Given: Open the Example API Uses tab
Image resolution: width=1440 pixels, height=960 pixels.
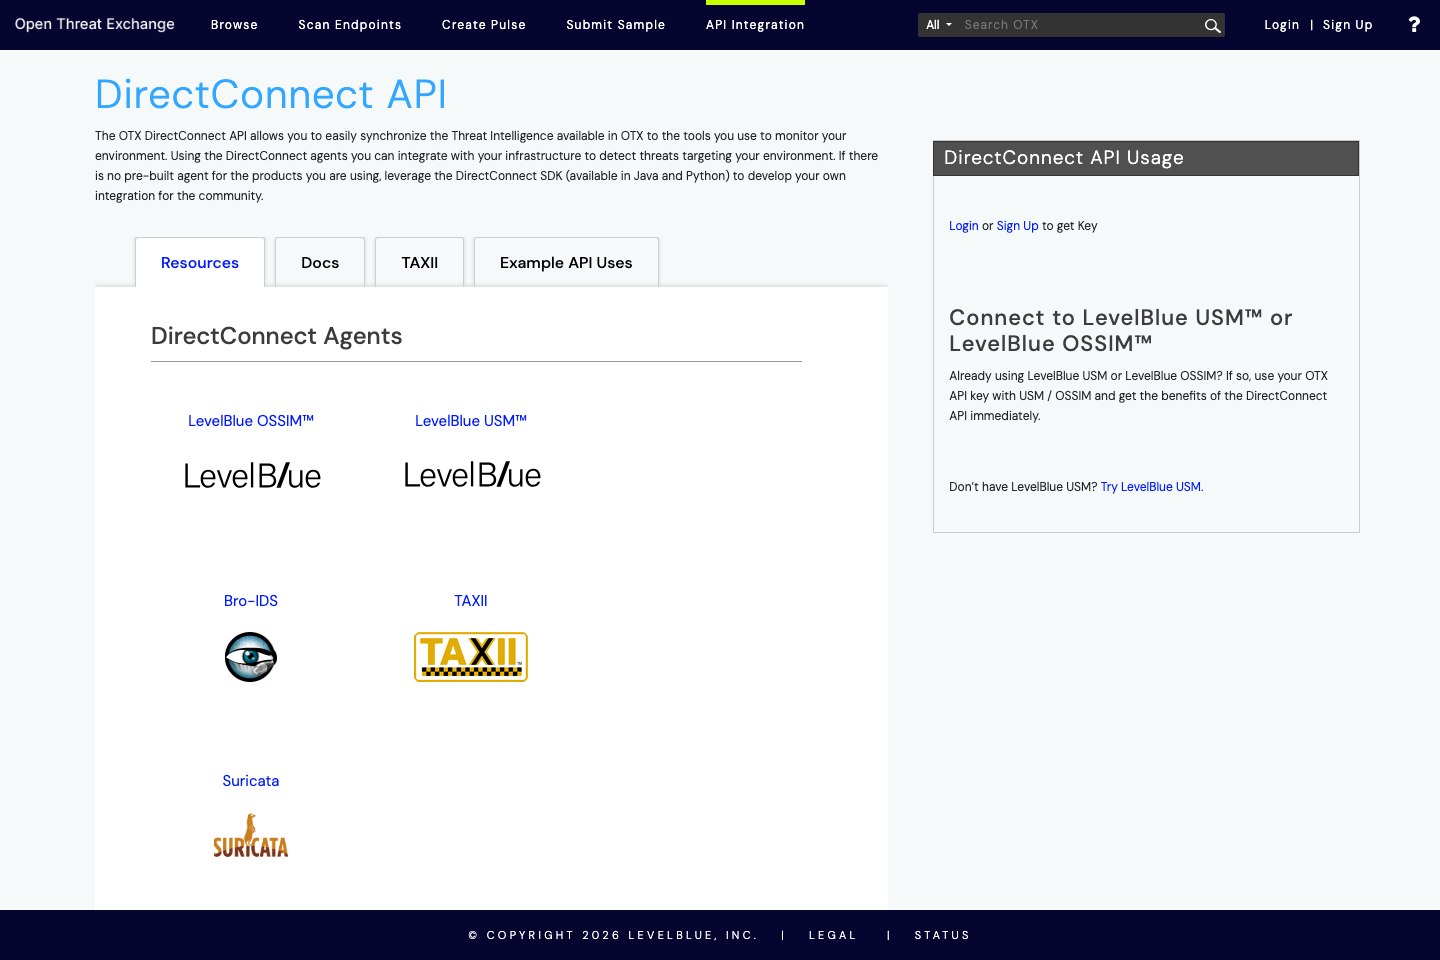Looking at the screenshot, I should pos(566,262).
